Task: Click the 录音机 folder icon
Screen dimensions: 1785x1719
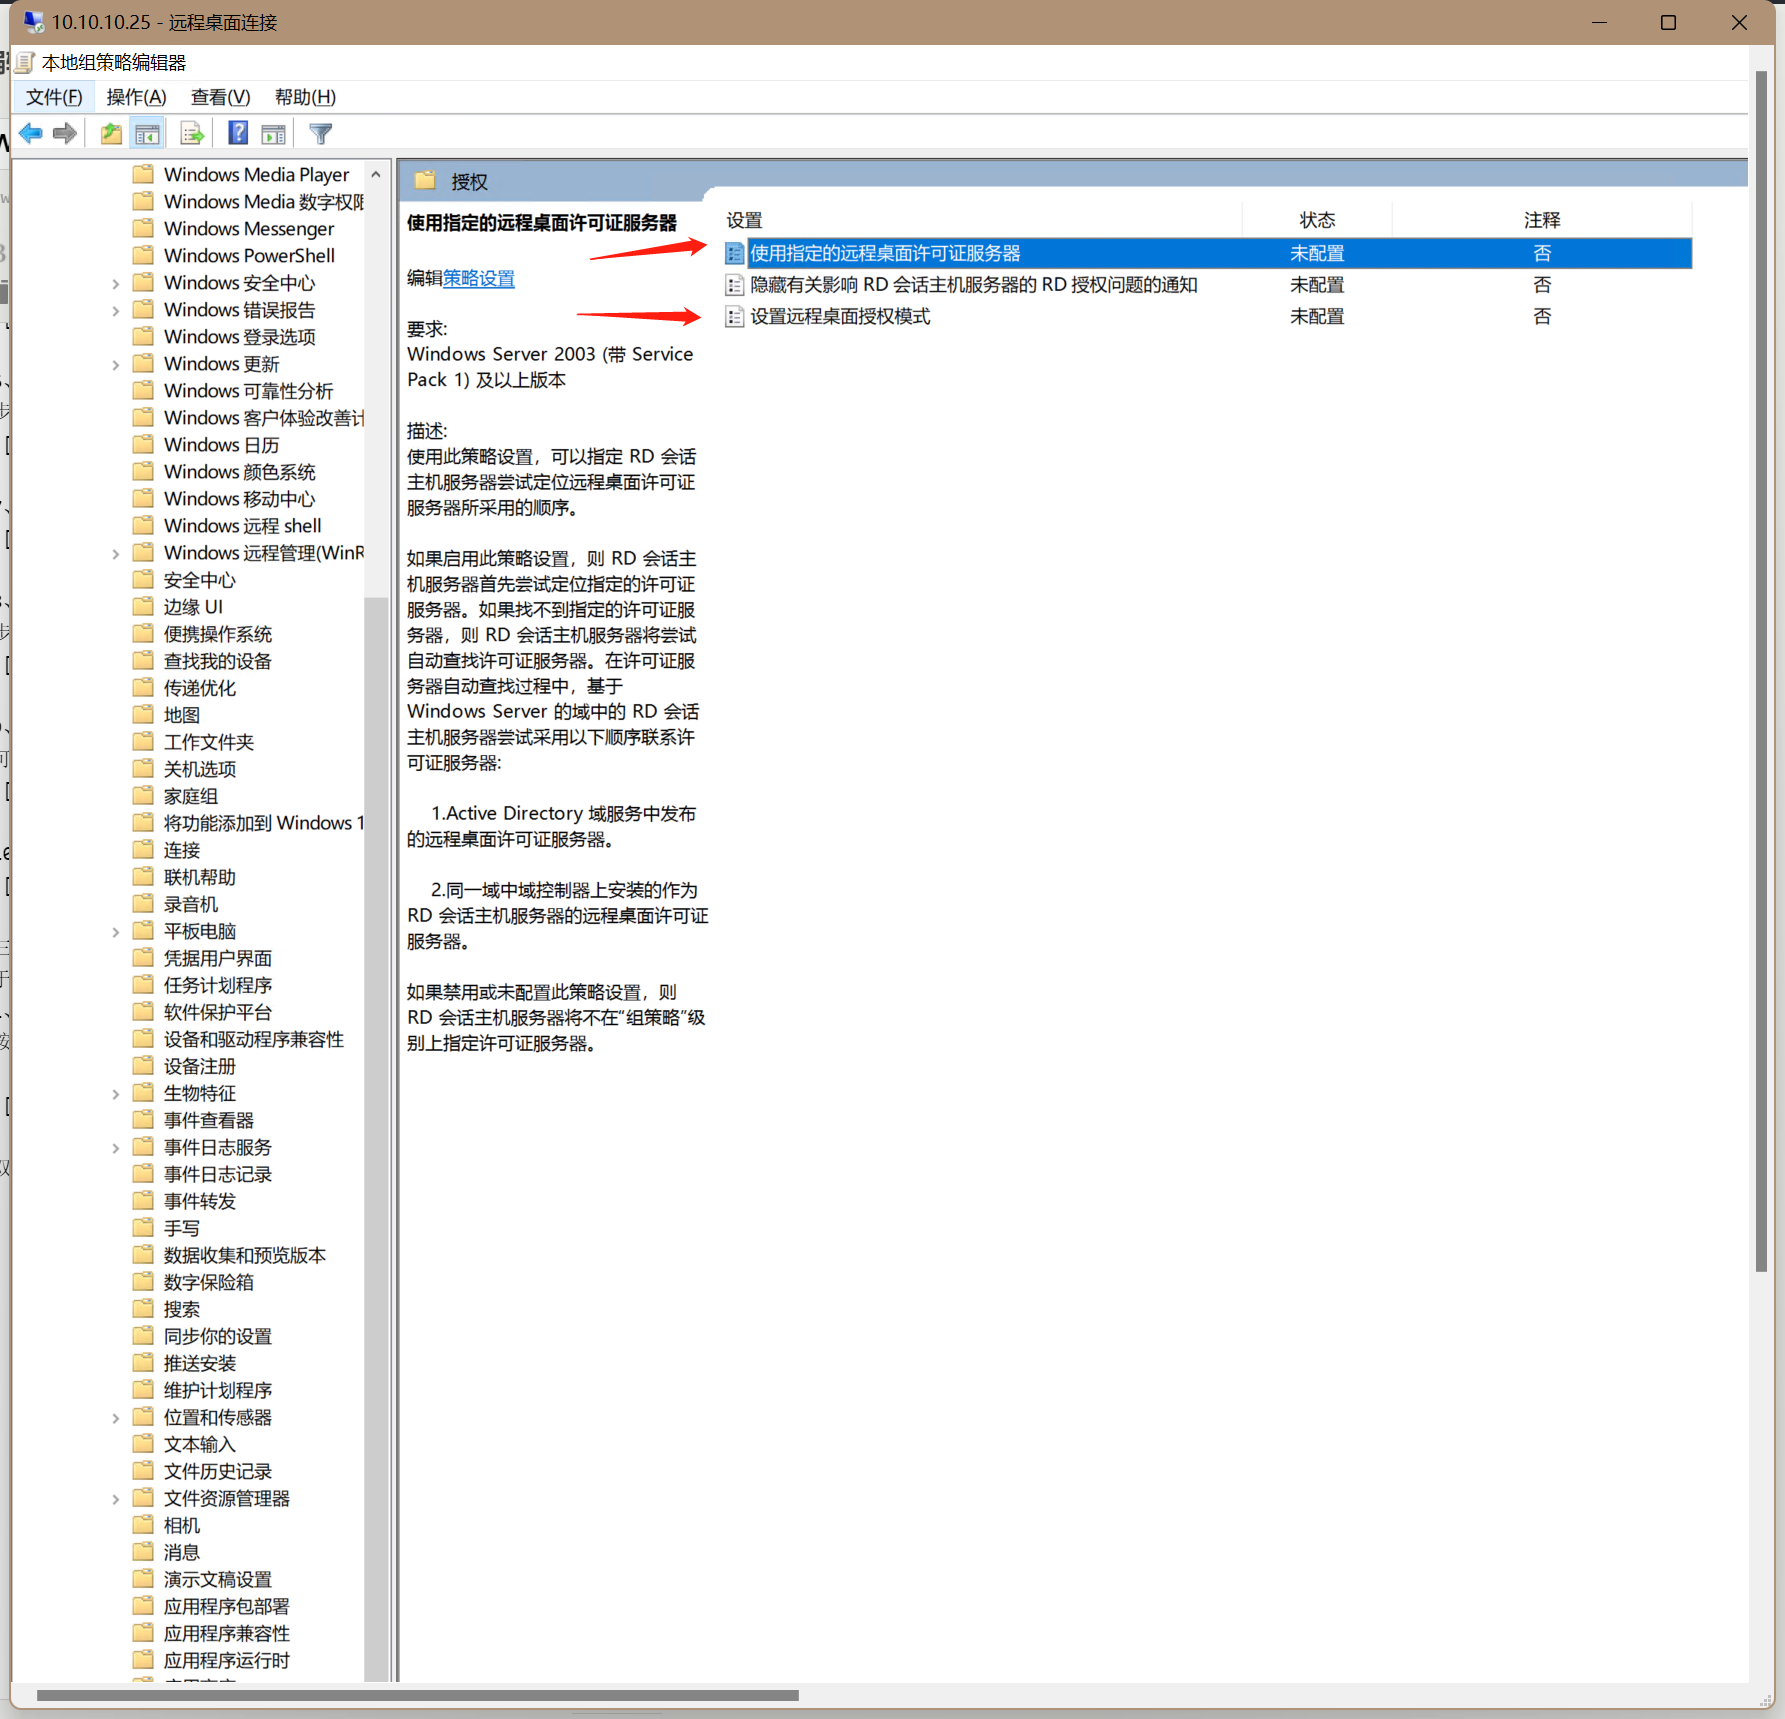Action: [144, 903]
